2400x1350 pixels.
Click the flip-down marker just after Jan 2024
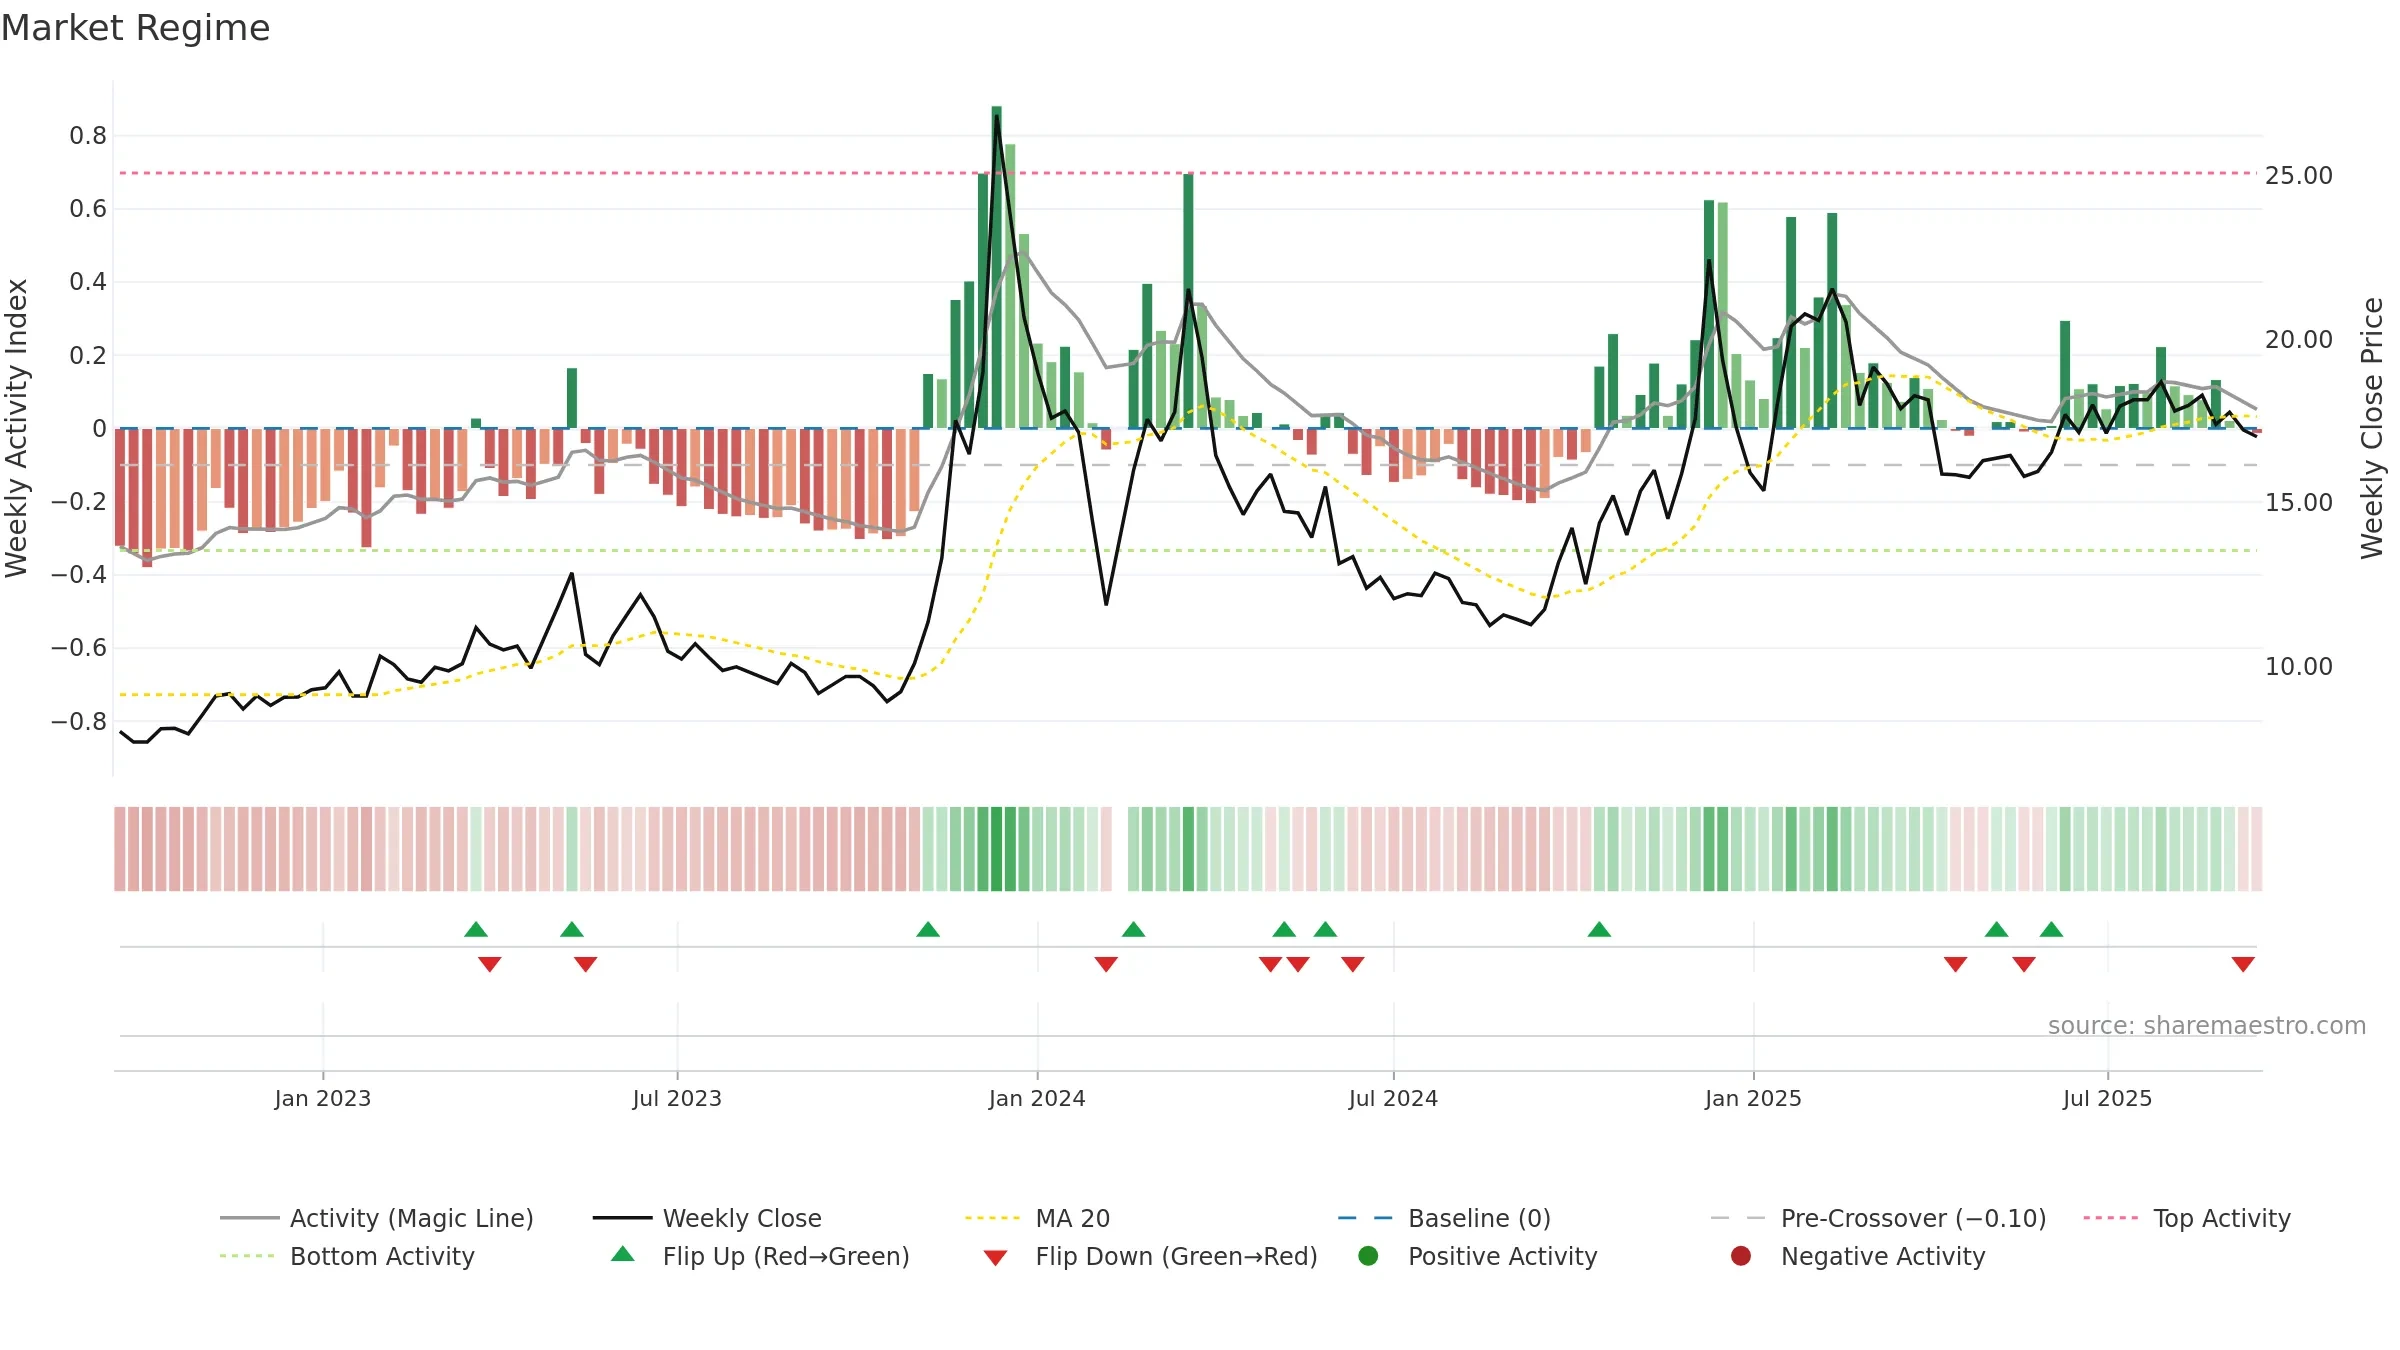coord(1106,964)
